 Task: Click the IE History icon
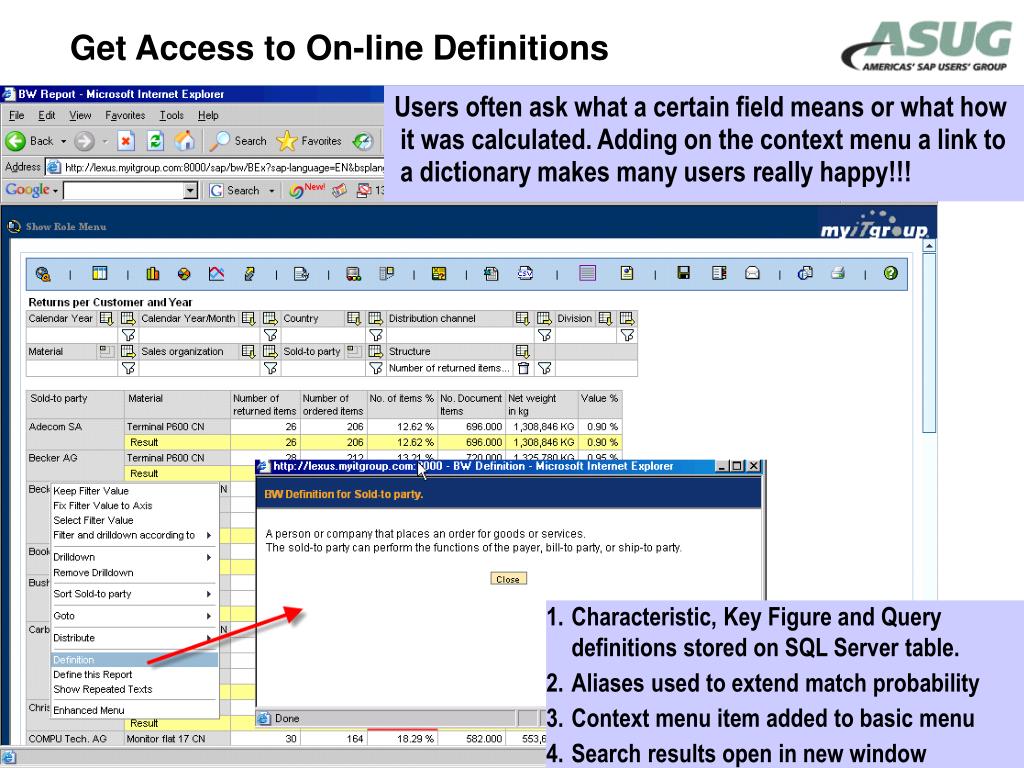click(x=362, y=140)
